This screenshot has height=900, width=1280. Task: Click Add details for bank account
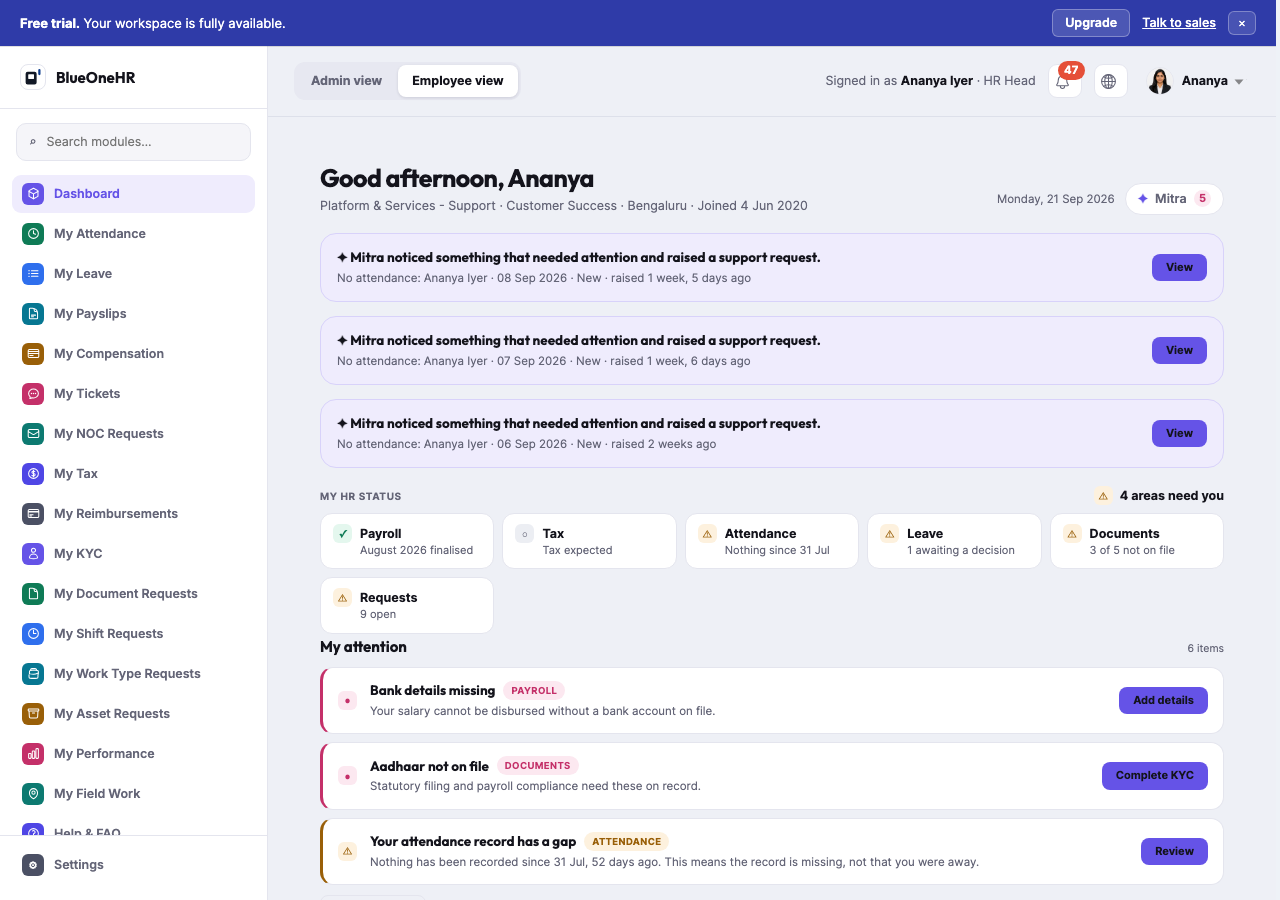point(1163,700)
